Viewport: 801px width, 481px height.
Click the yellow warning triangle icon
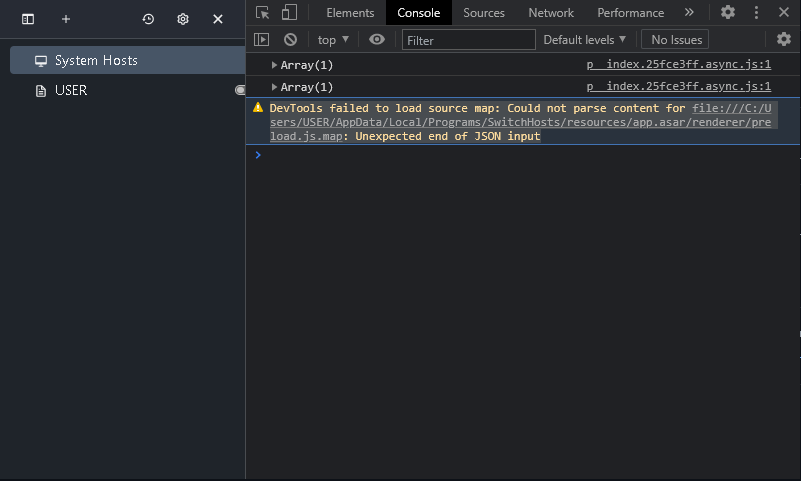coord(258,107)
